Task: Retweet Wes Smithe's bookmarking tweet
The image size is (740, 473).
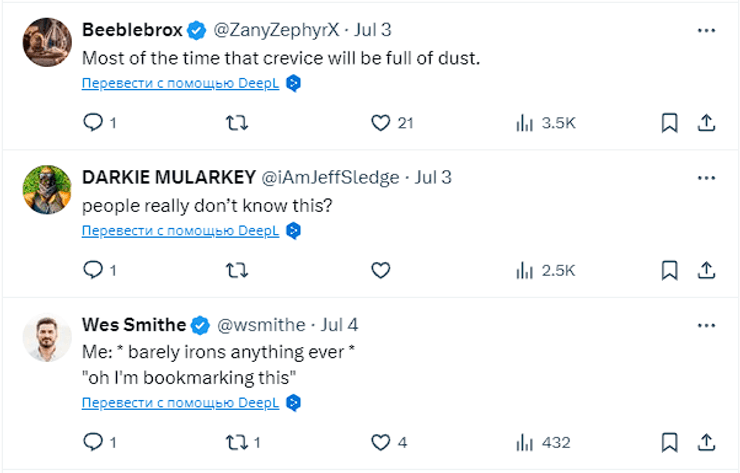Action: (236, 442)
